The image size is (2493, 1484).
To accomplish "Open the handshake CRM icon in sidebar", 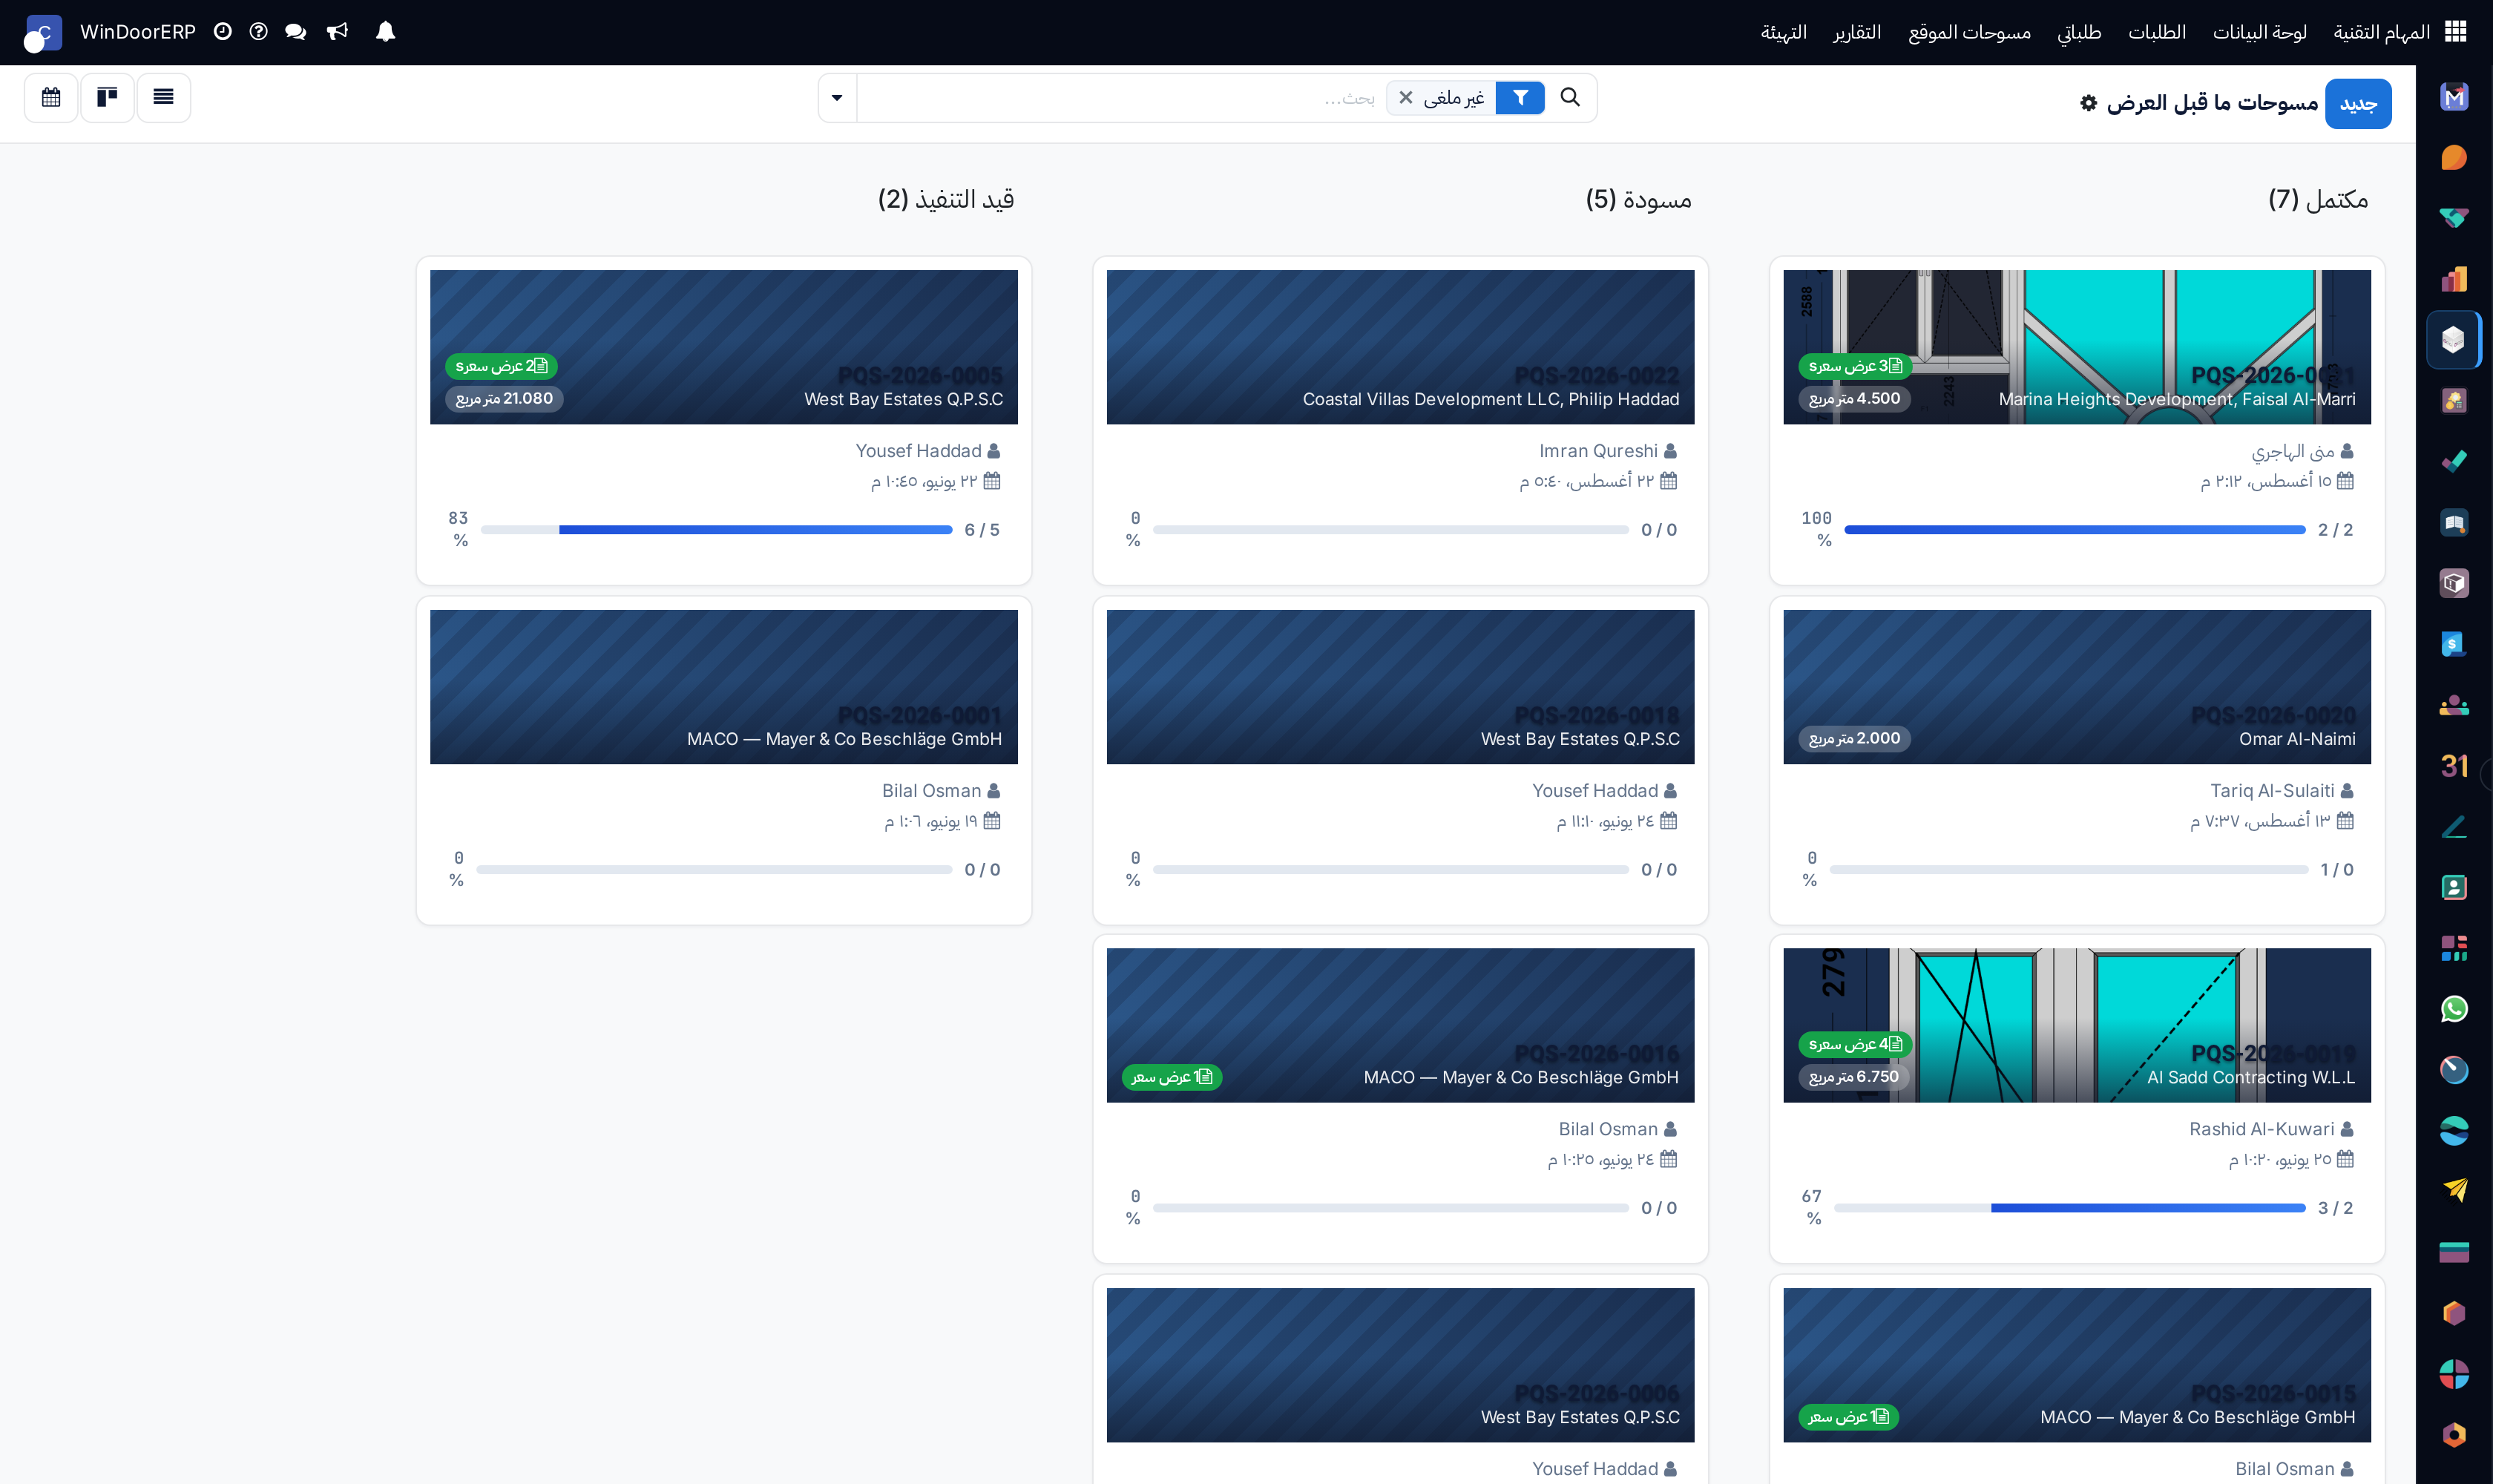I will [2454, 218].
